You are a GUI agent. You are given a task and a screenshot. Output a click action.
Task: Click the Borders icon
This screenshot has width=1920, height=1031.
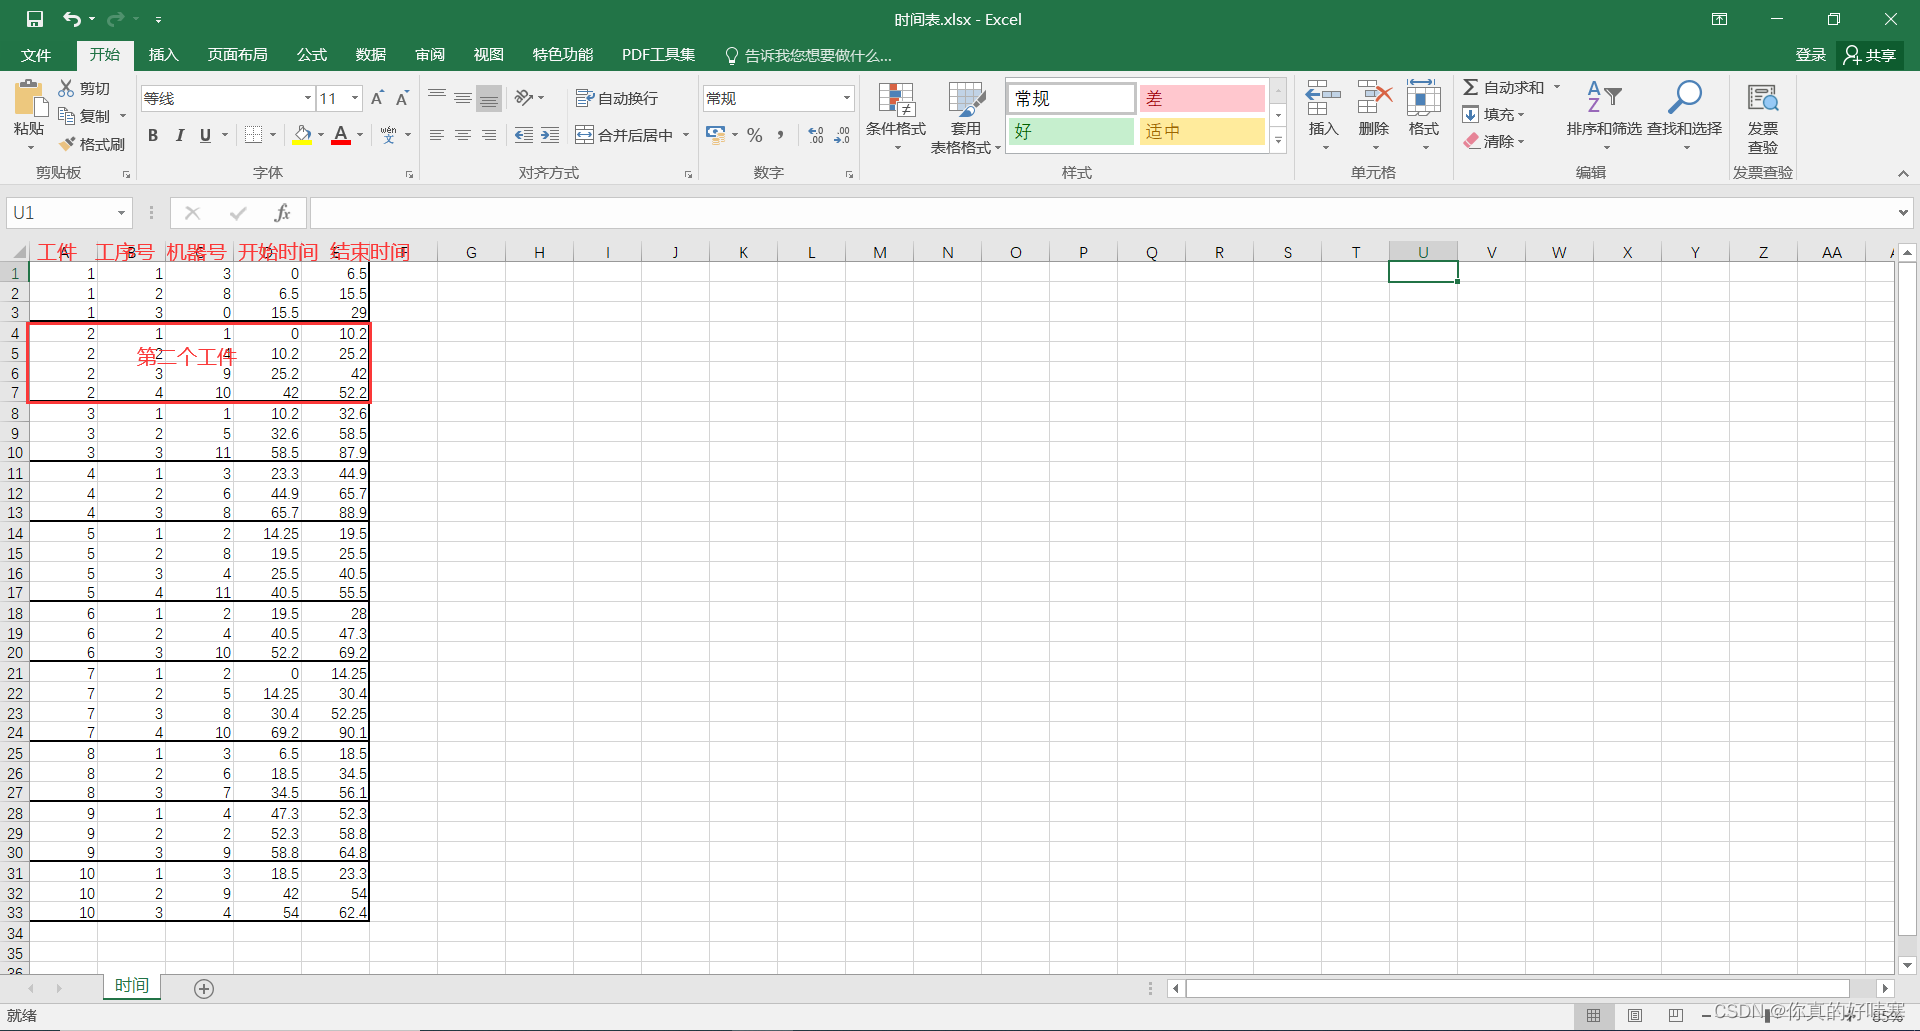[x=254, y=135]
